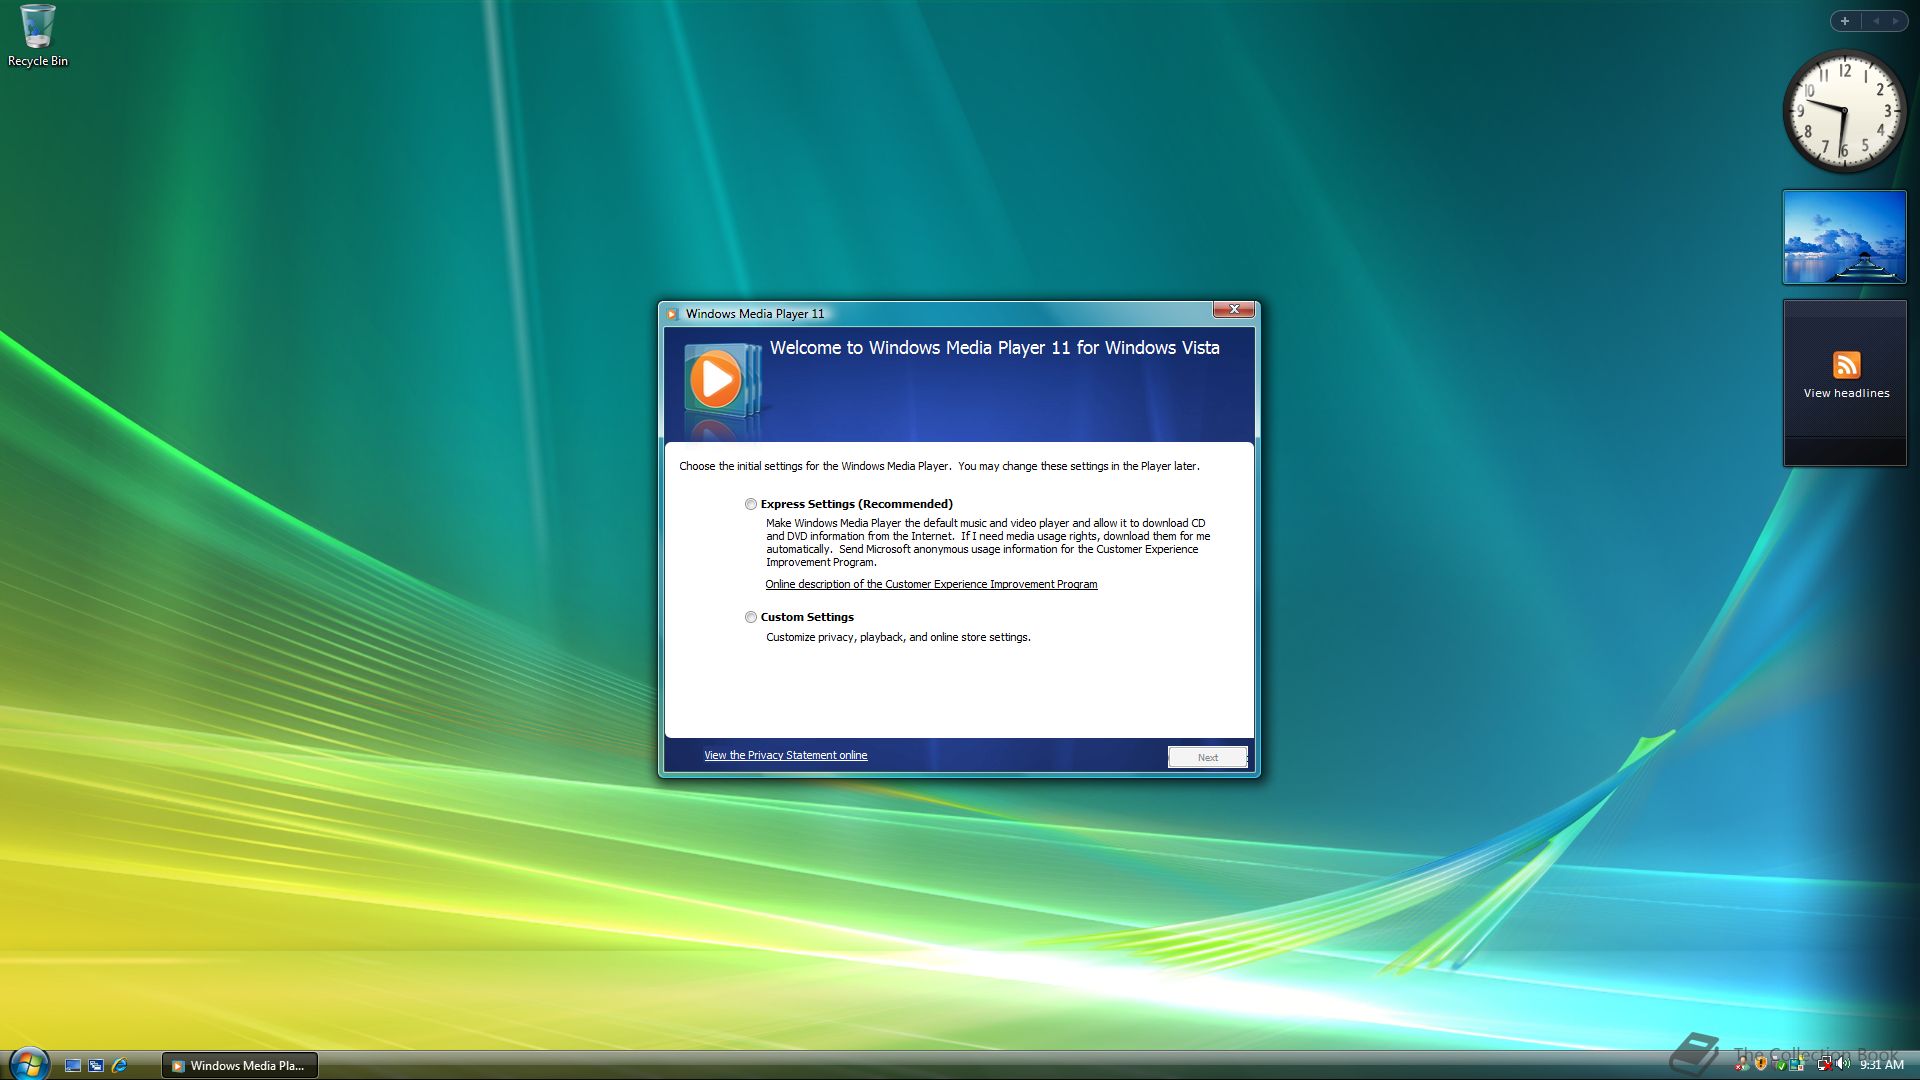Choose the Custom Settings radio option
Screen dimensions: 1920x1080
tap(750, 617)
